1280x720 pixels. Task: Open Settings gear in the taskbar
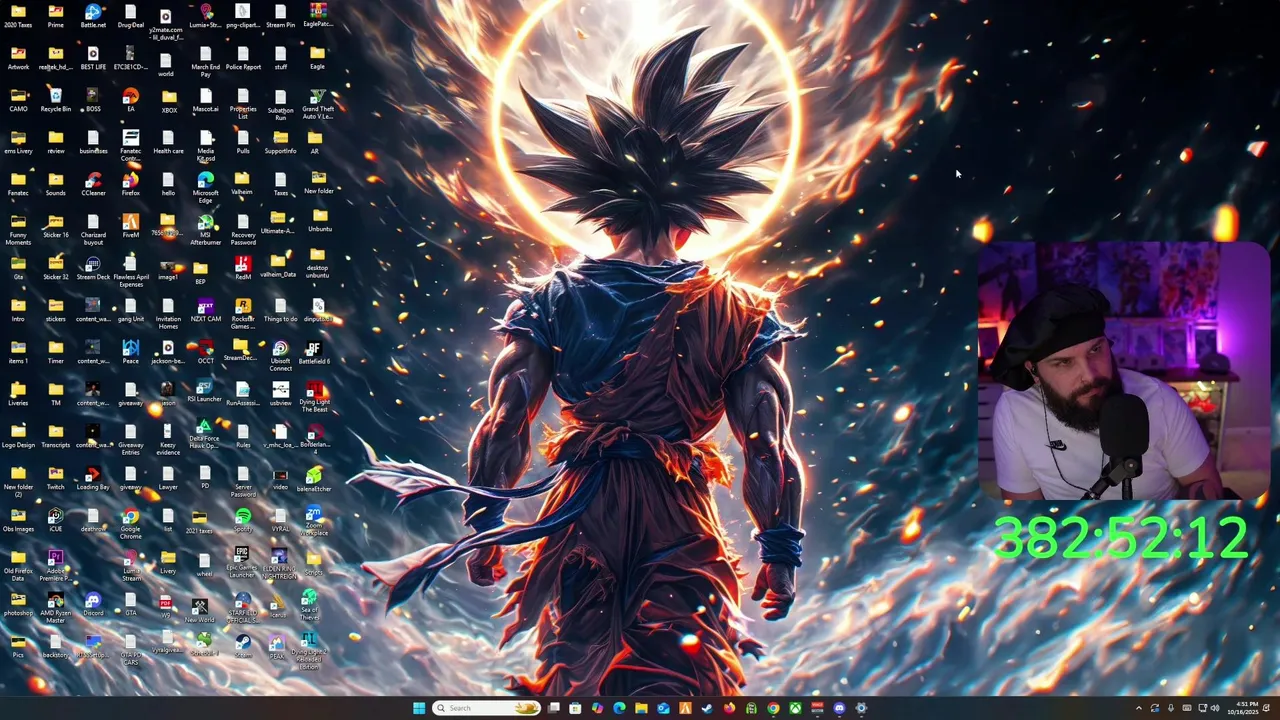coord(861,708)
